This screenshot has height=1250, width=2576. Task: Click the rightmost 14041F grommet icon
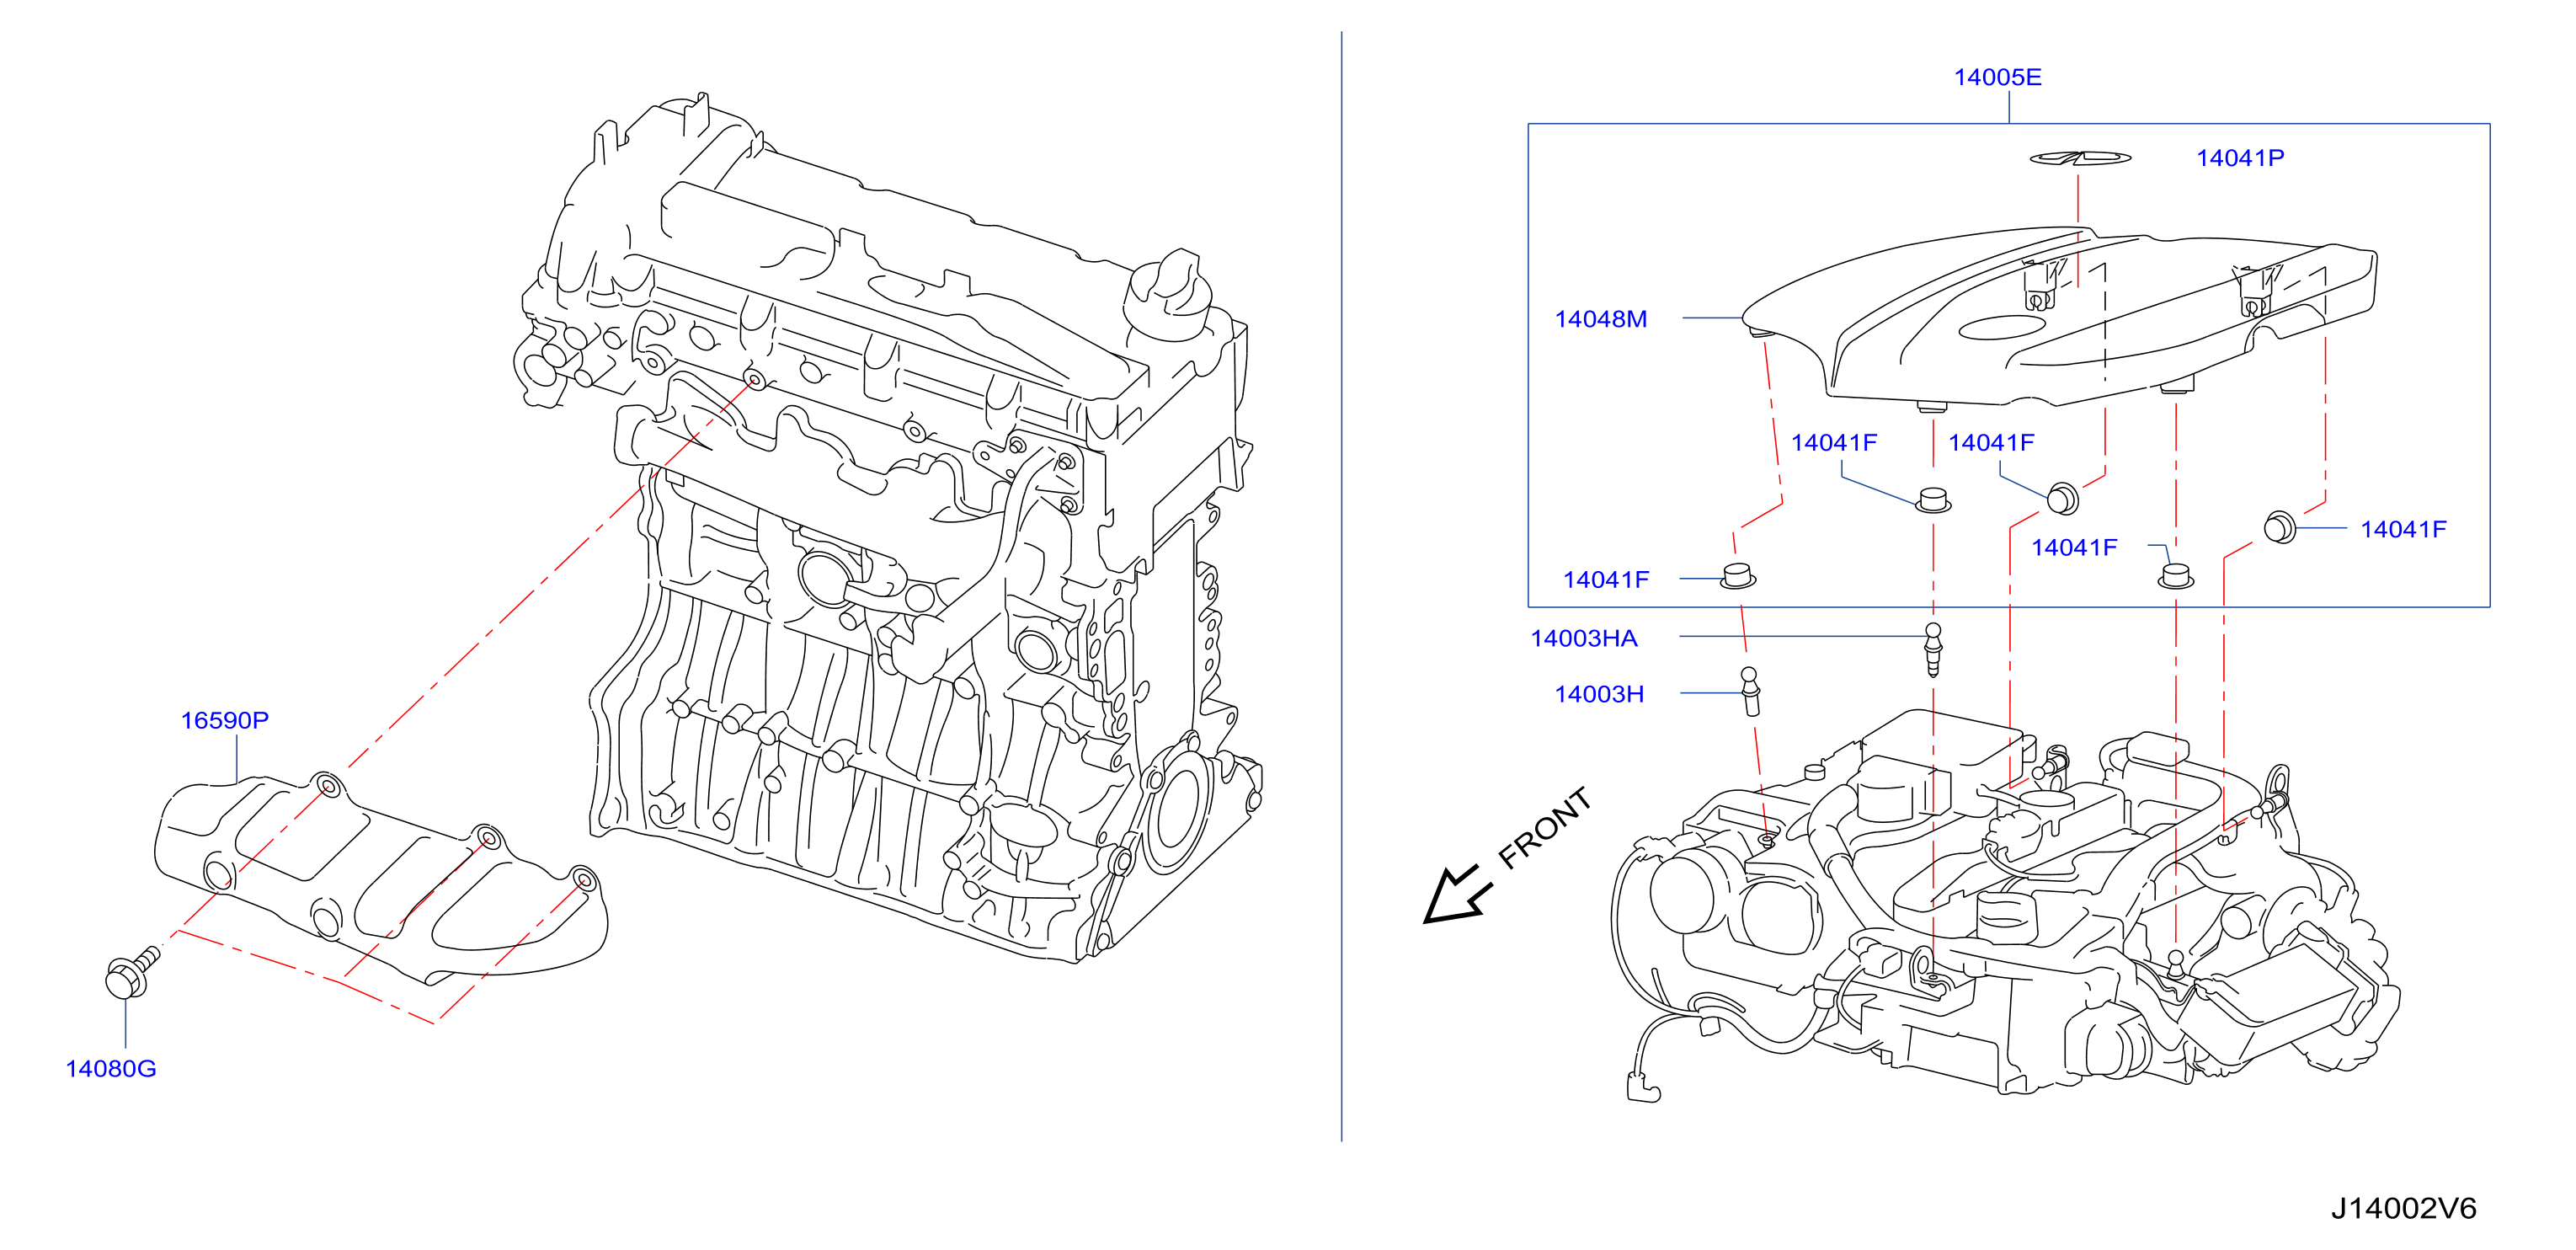click(x=2279, y=527)
